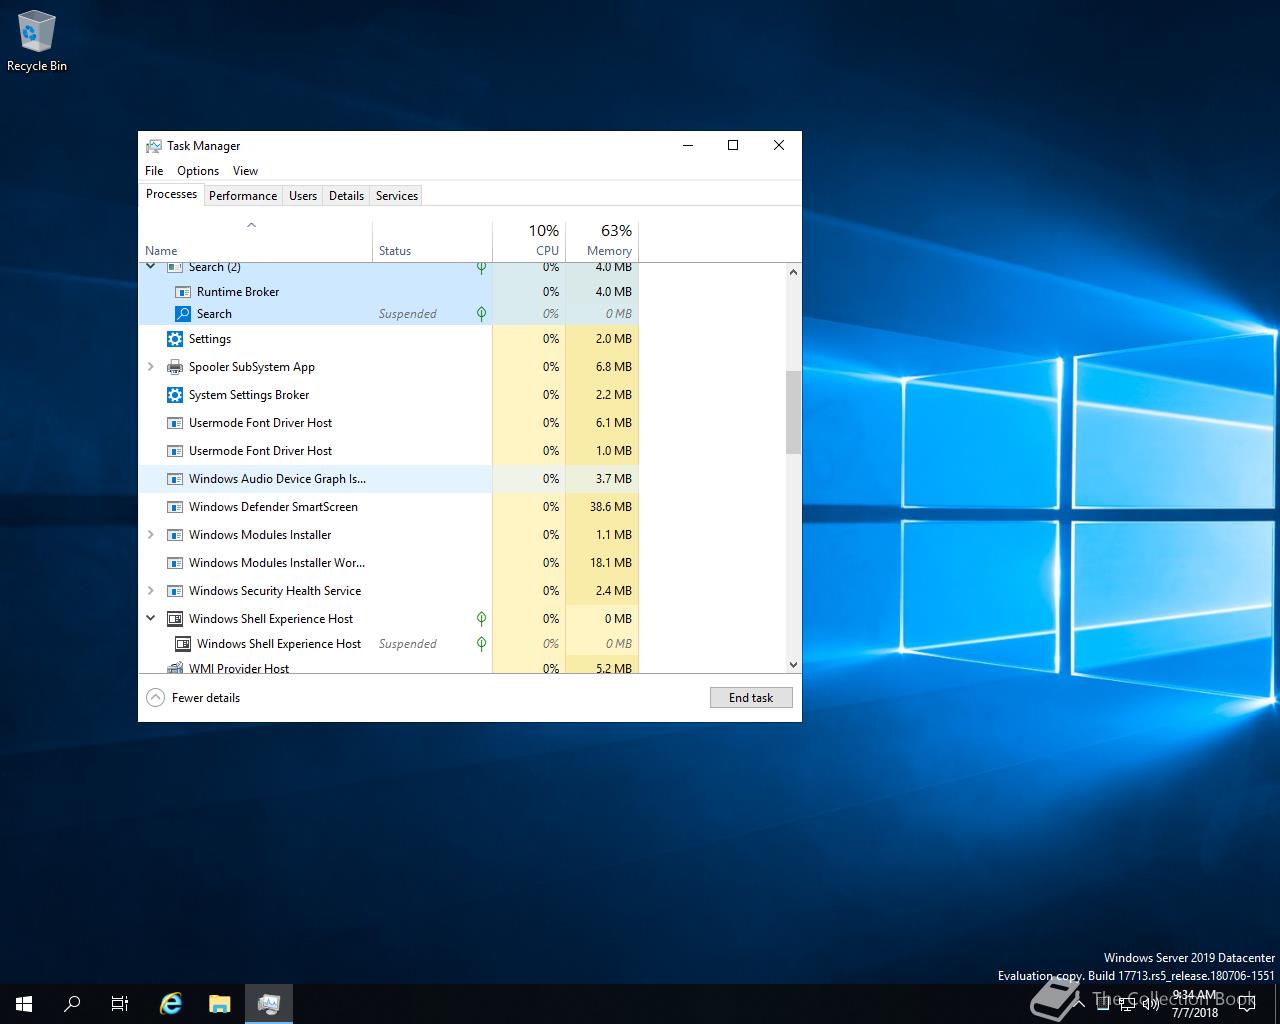Click the Windows Defender SmartScreen process icon
Screen dimensions: 1280x1024
[175, 507]
